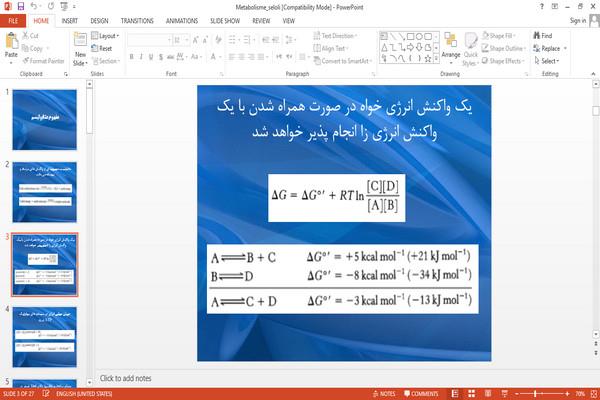Screen dimensions: 600x400
Task: Open the FILE tab
Action: point(13,21)
